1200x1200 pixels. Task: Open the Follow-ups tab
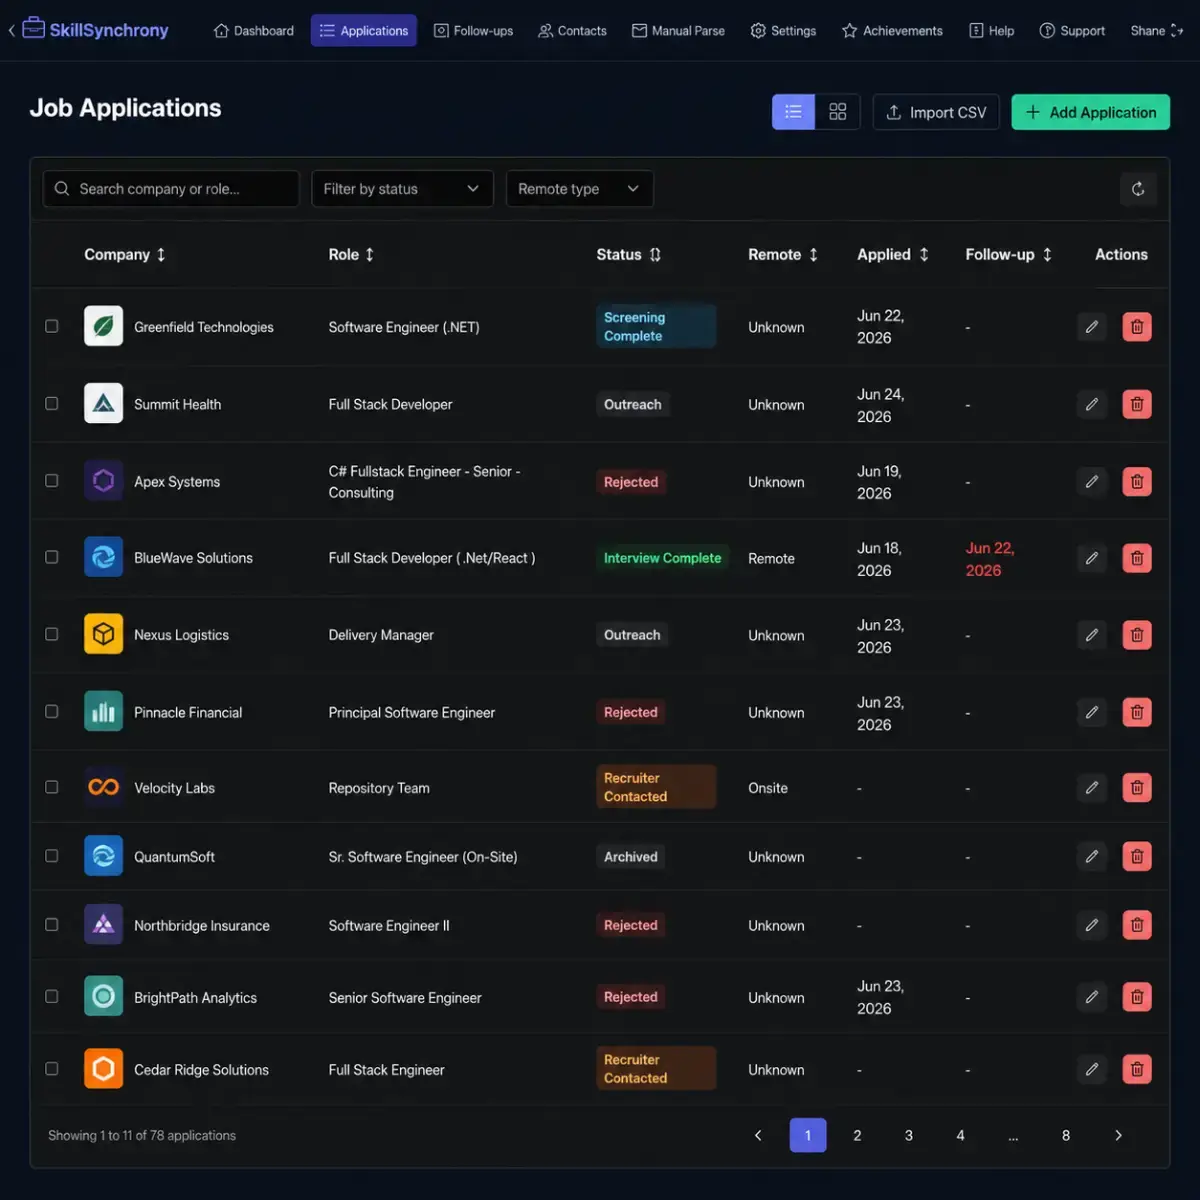point(473,31)
